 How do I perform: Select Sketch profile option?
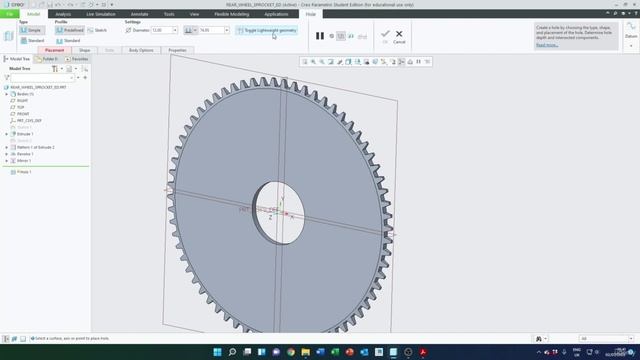[97, 30]
